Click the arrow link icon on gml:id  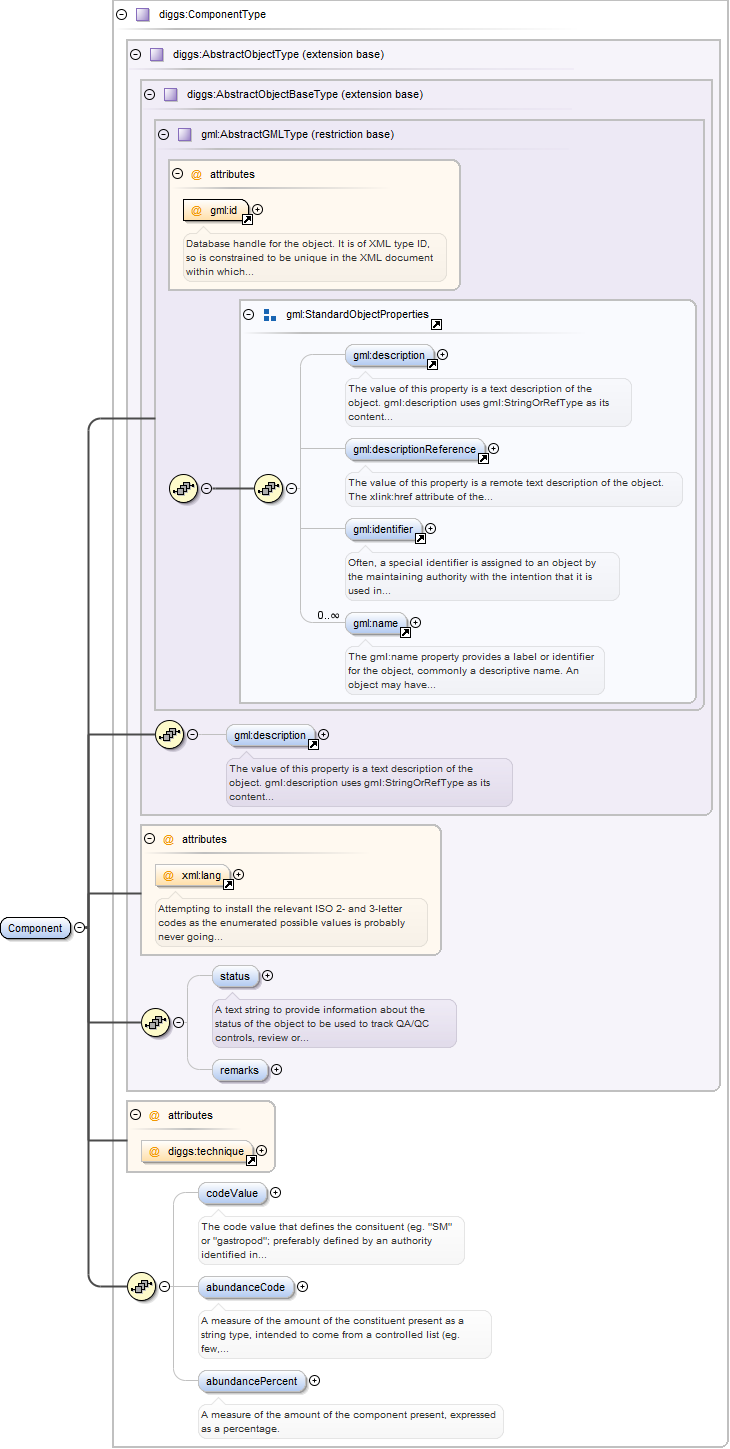click(247, 219)
